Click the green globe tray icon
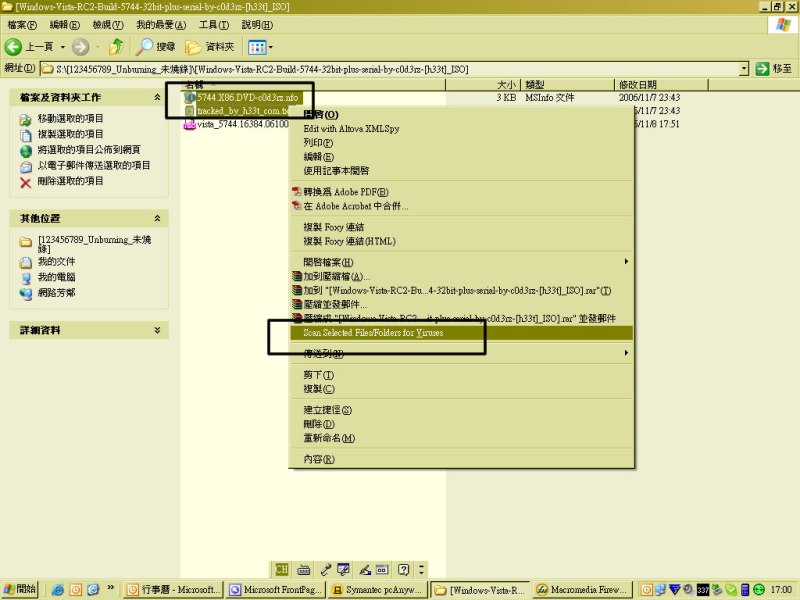This screenshot has width=800, height=600. [x=760, y=590]
